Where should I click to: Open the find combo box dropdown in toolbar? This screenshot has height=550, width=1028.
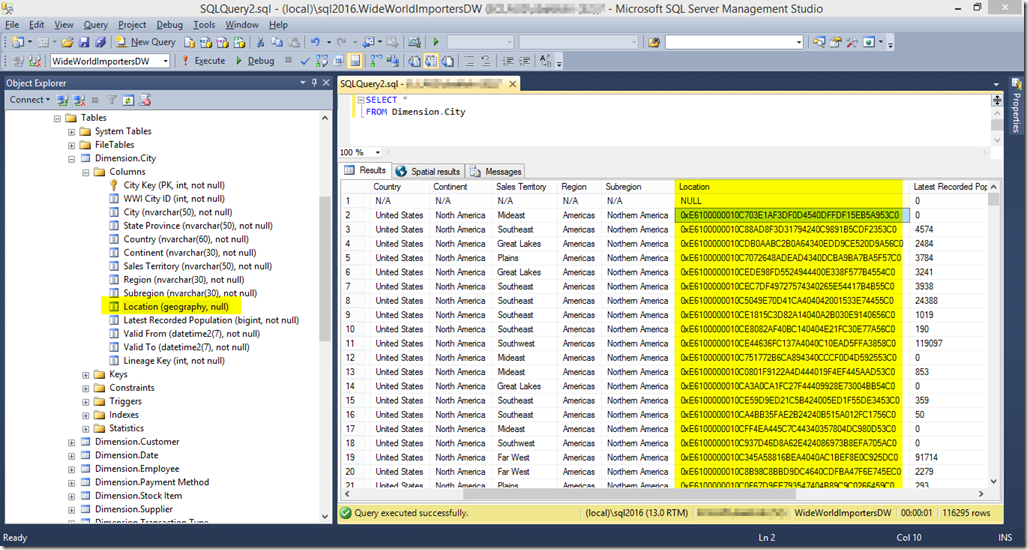click(x=799, y=42)
